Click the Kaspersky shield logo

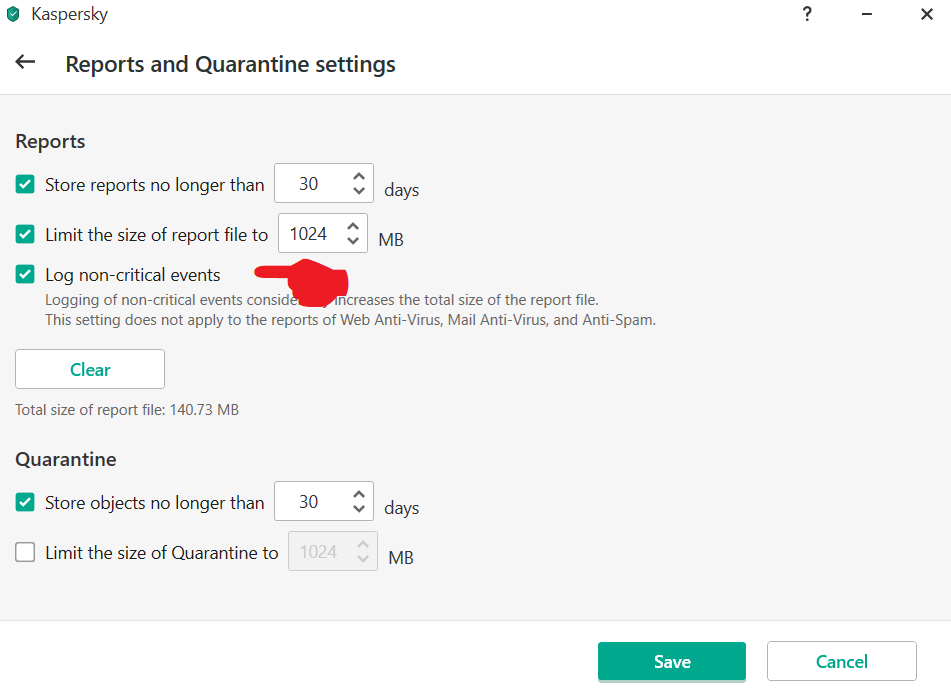[x=13, y=15]
